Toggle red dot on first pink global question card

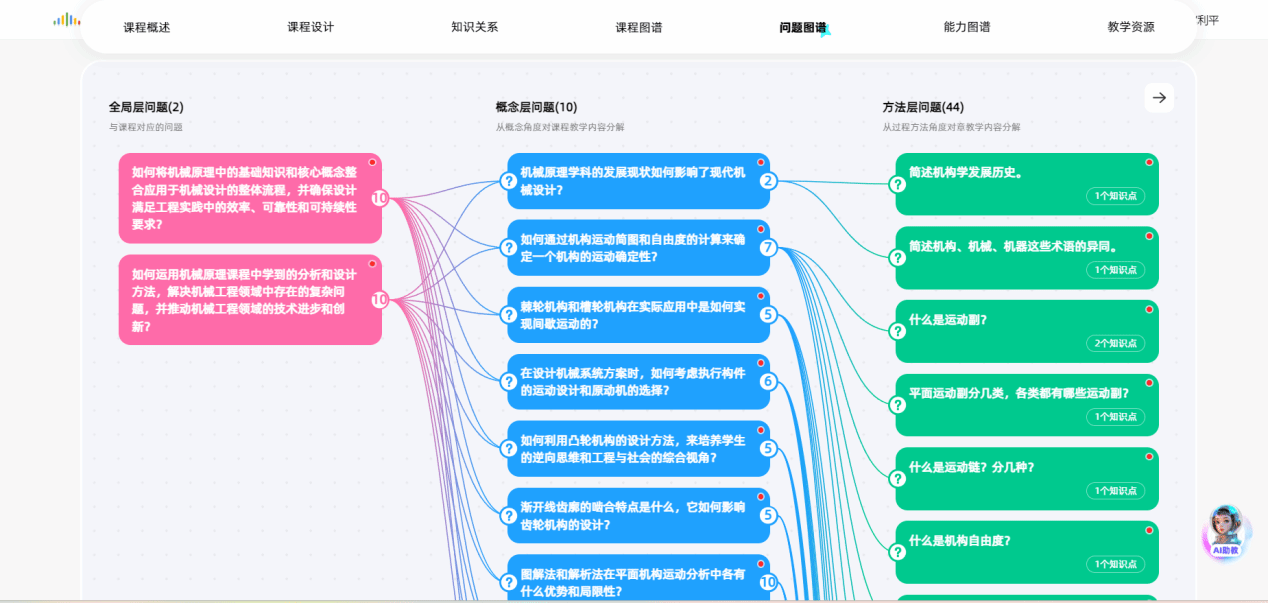(372, 162)
